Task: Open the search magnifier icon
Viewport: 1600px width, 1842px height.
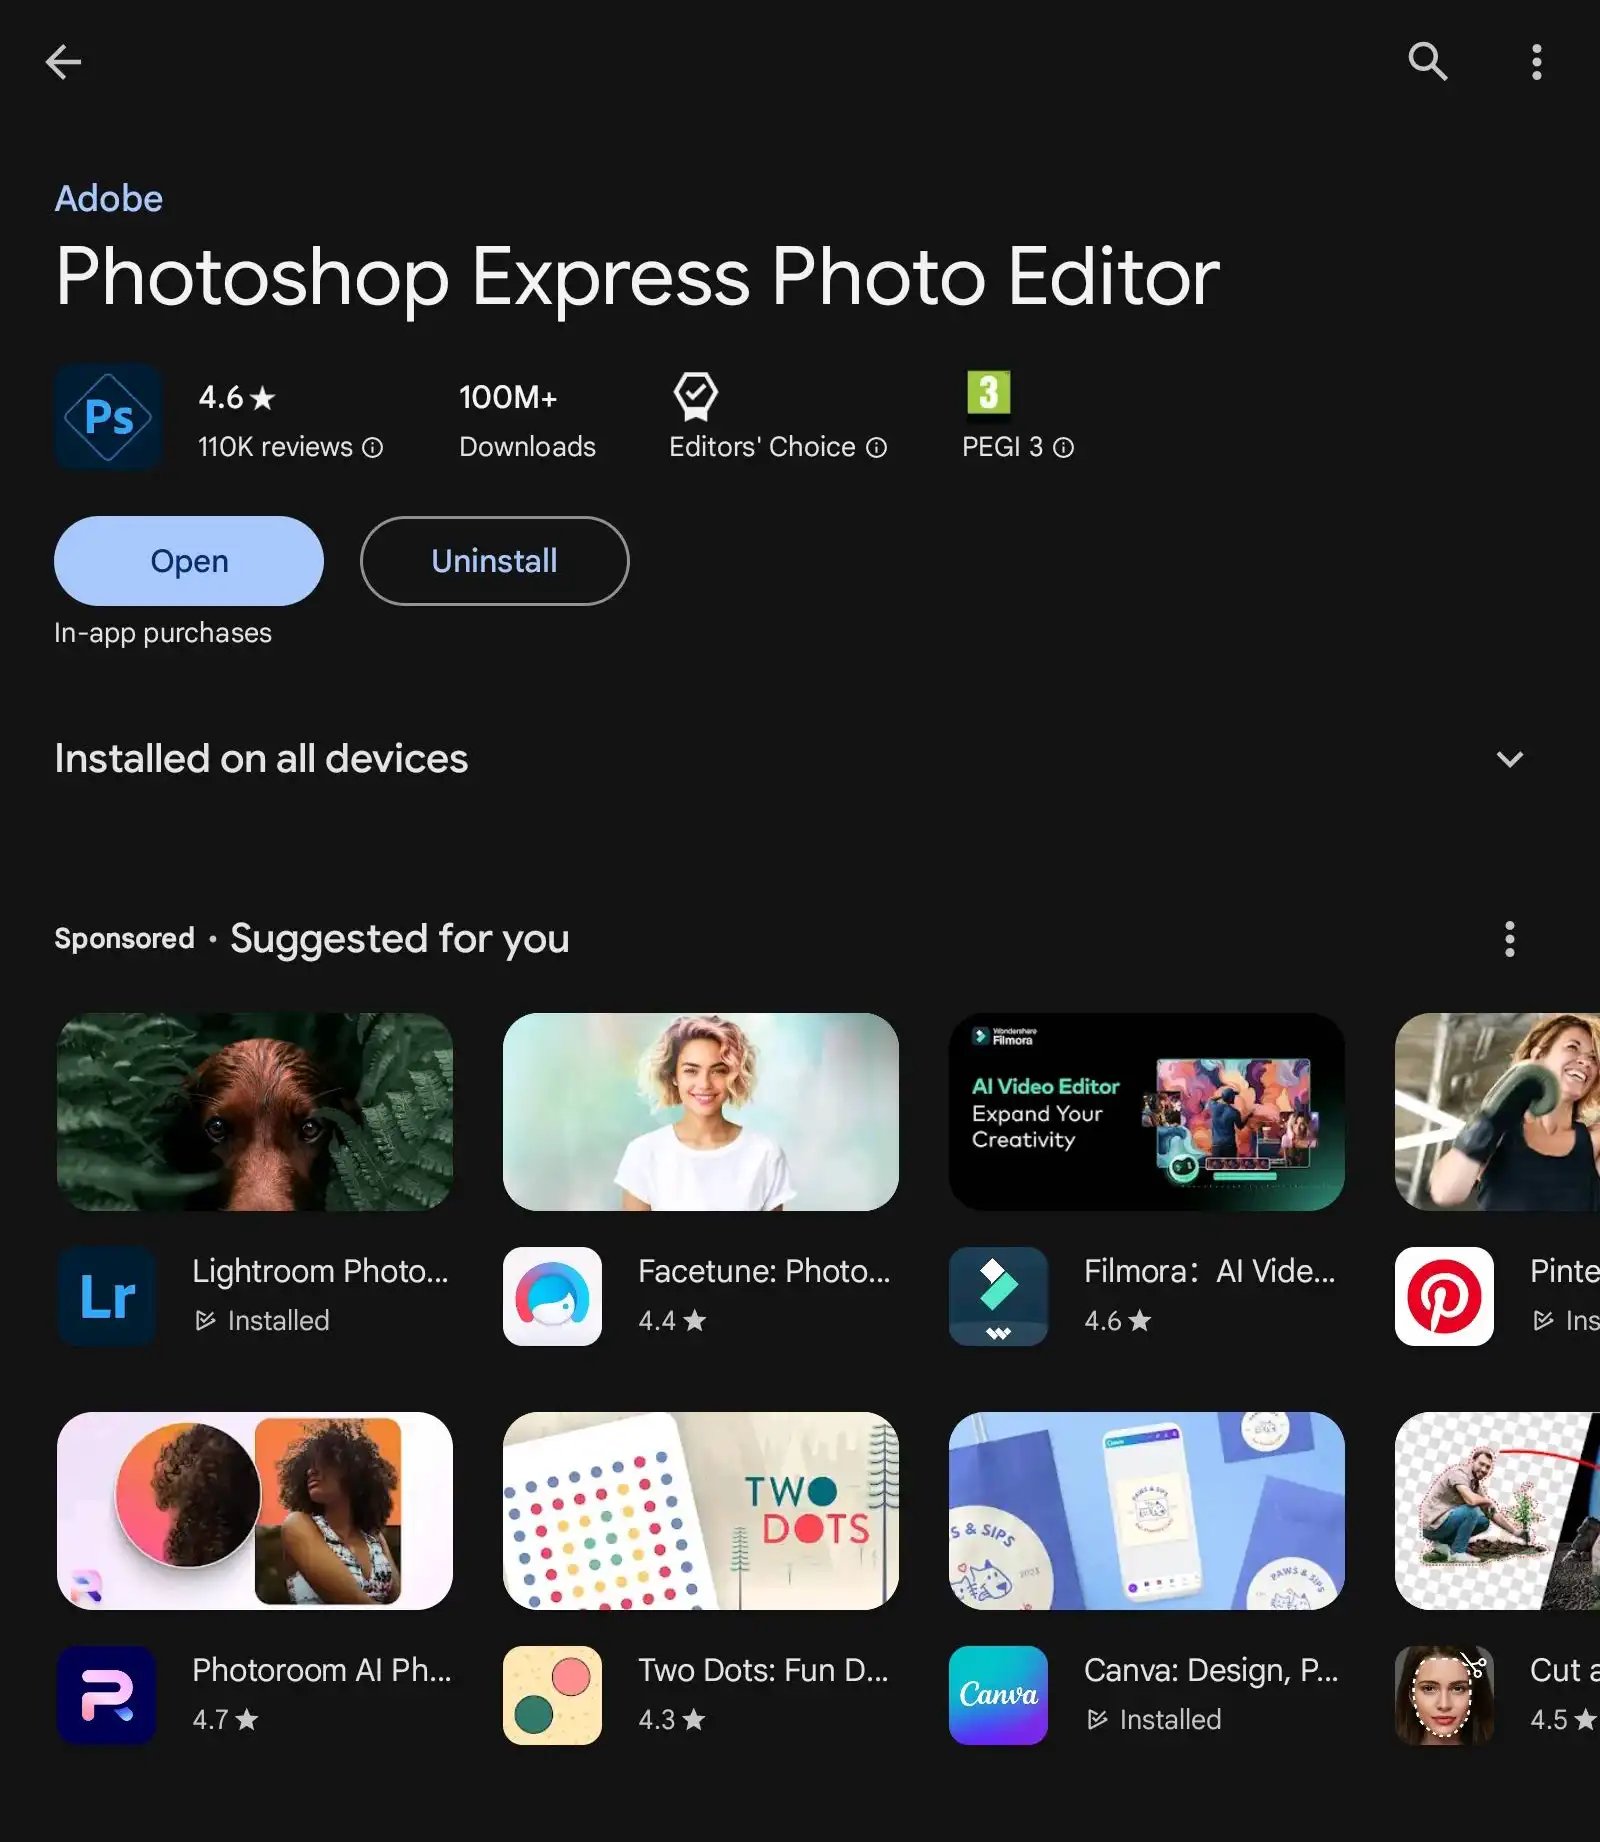Action: (x=1427, y=62)
